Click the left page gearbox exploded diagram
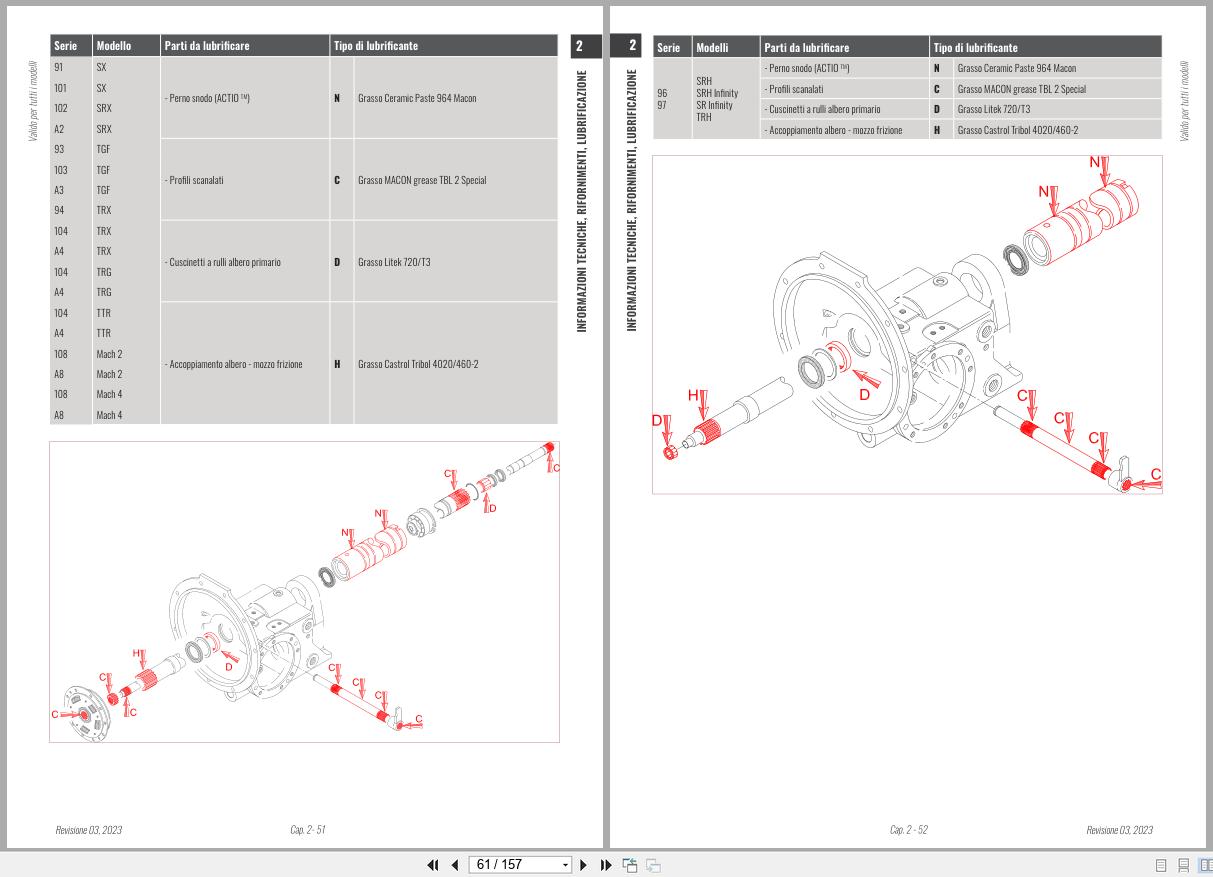The height and width of the screenshot is (877, 1213). pos(304,592)
